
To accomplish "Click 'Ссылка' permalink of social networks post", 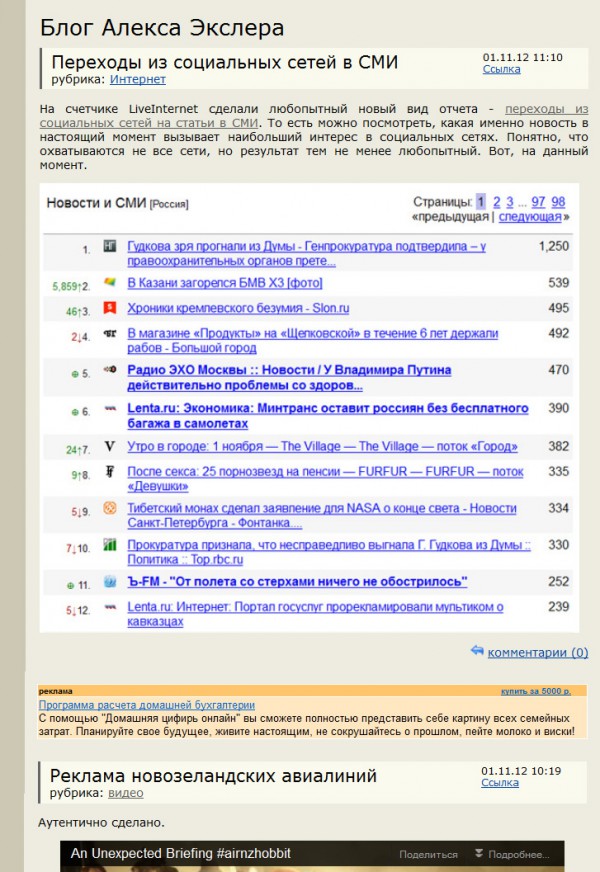I will (501, 69).
